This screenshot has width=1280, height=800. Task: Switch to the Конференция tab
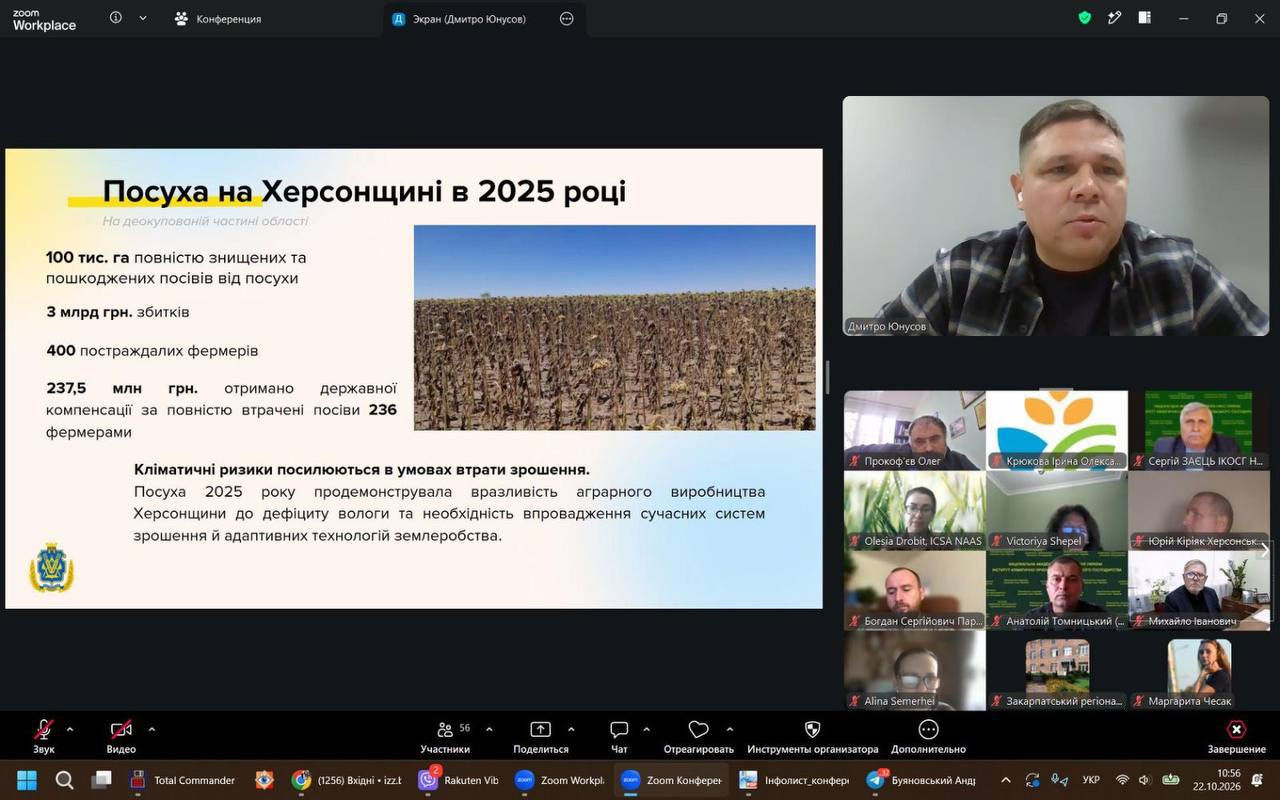coord(218,19)
